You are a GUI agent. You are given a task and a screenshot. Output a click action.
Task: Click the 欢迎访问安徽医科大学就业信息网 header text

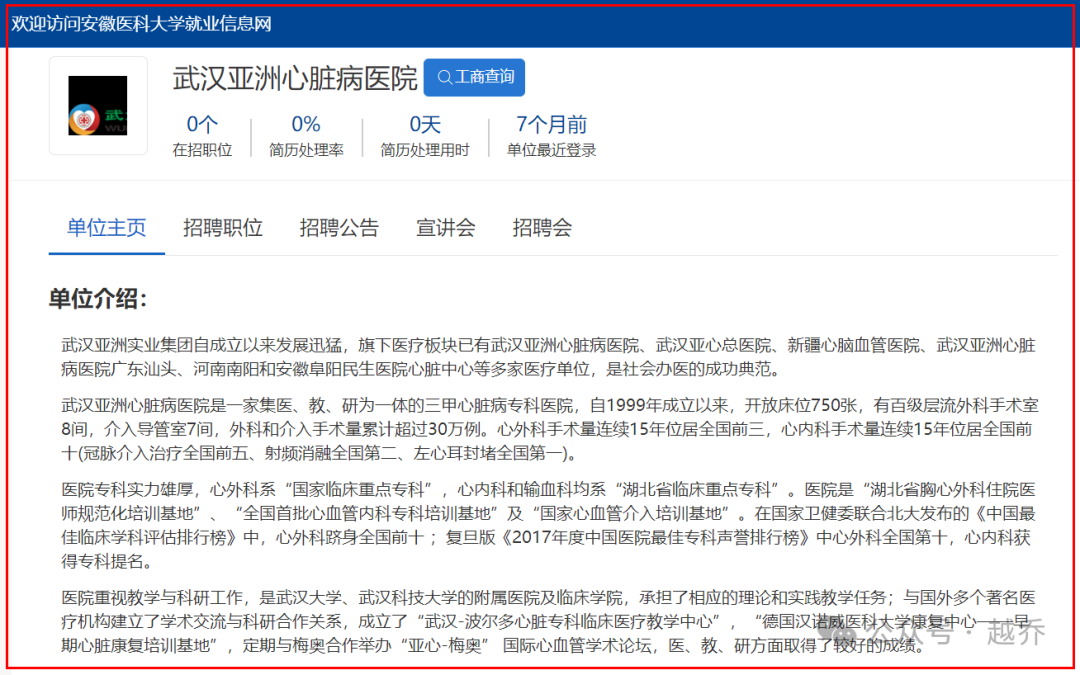(141, 24)
